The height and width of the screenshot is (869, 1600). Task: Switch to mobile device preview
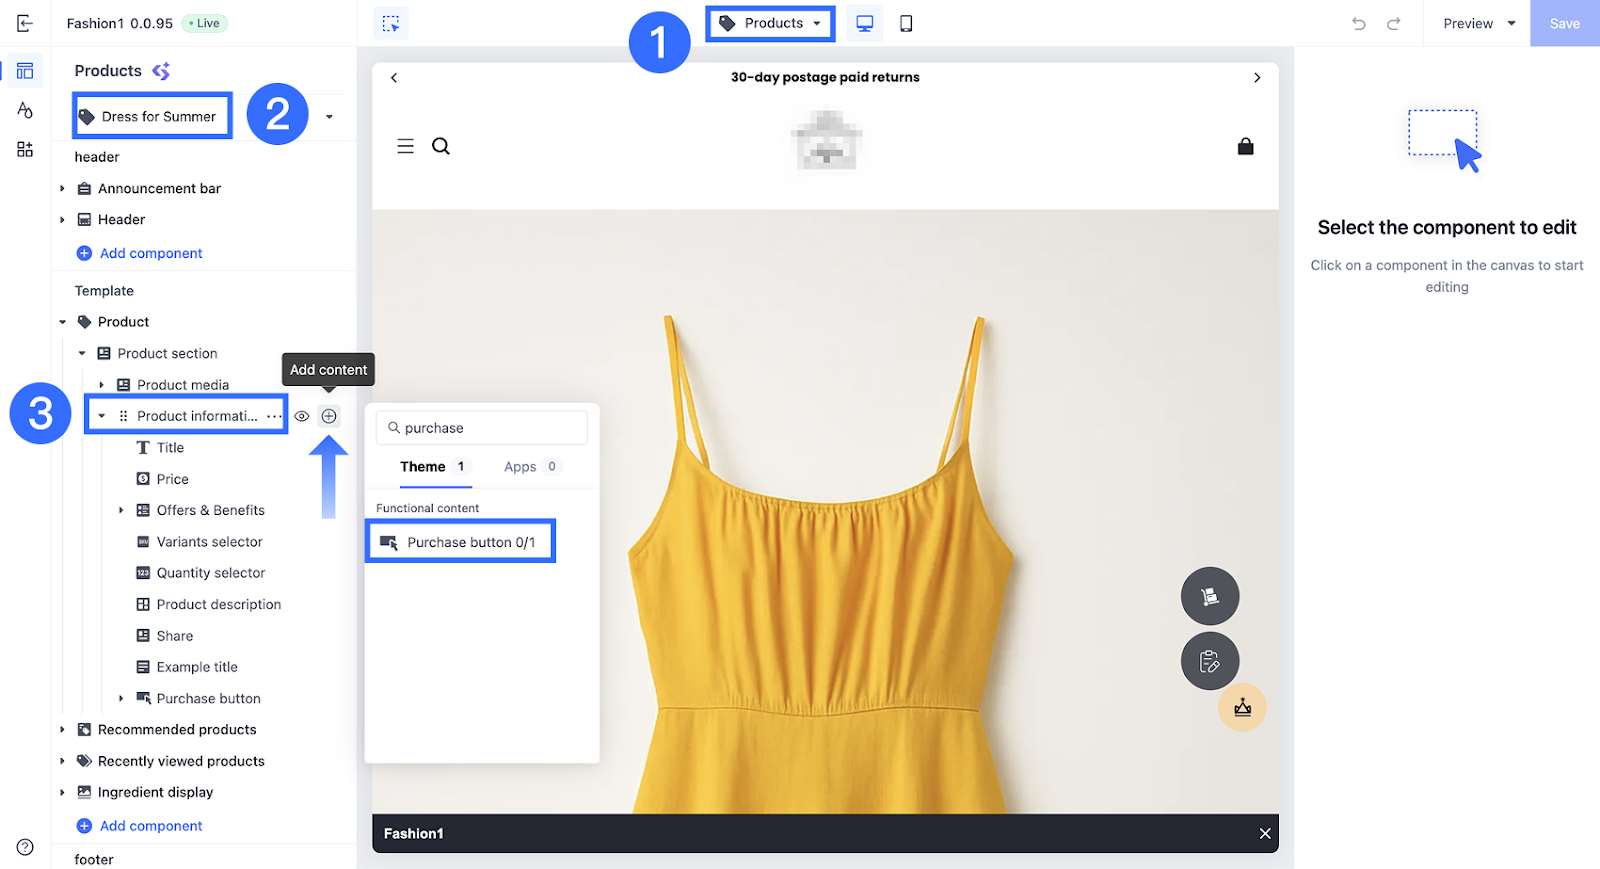coord(906,24)
